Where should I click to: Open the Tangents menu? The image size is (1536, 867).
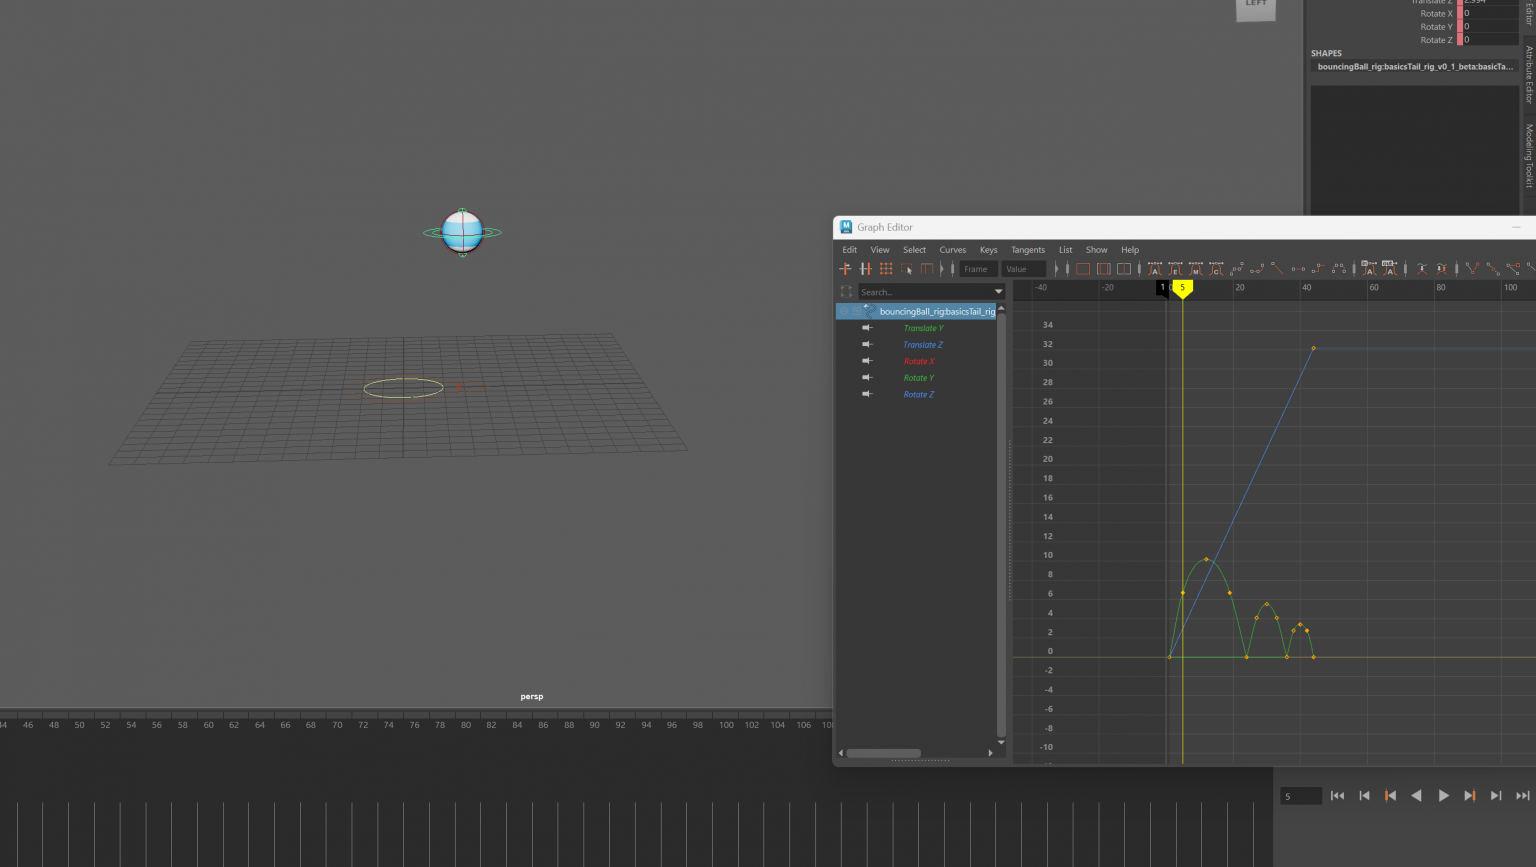pyautogui.click(x=1027, y=250)
